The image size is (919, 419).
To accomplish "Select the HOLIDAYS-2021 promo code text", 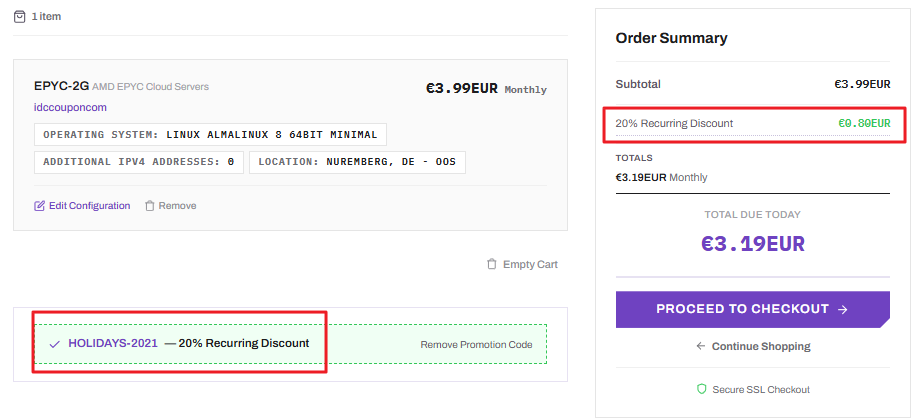I will pos(113,343).
